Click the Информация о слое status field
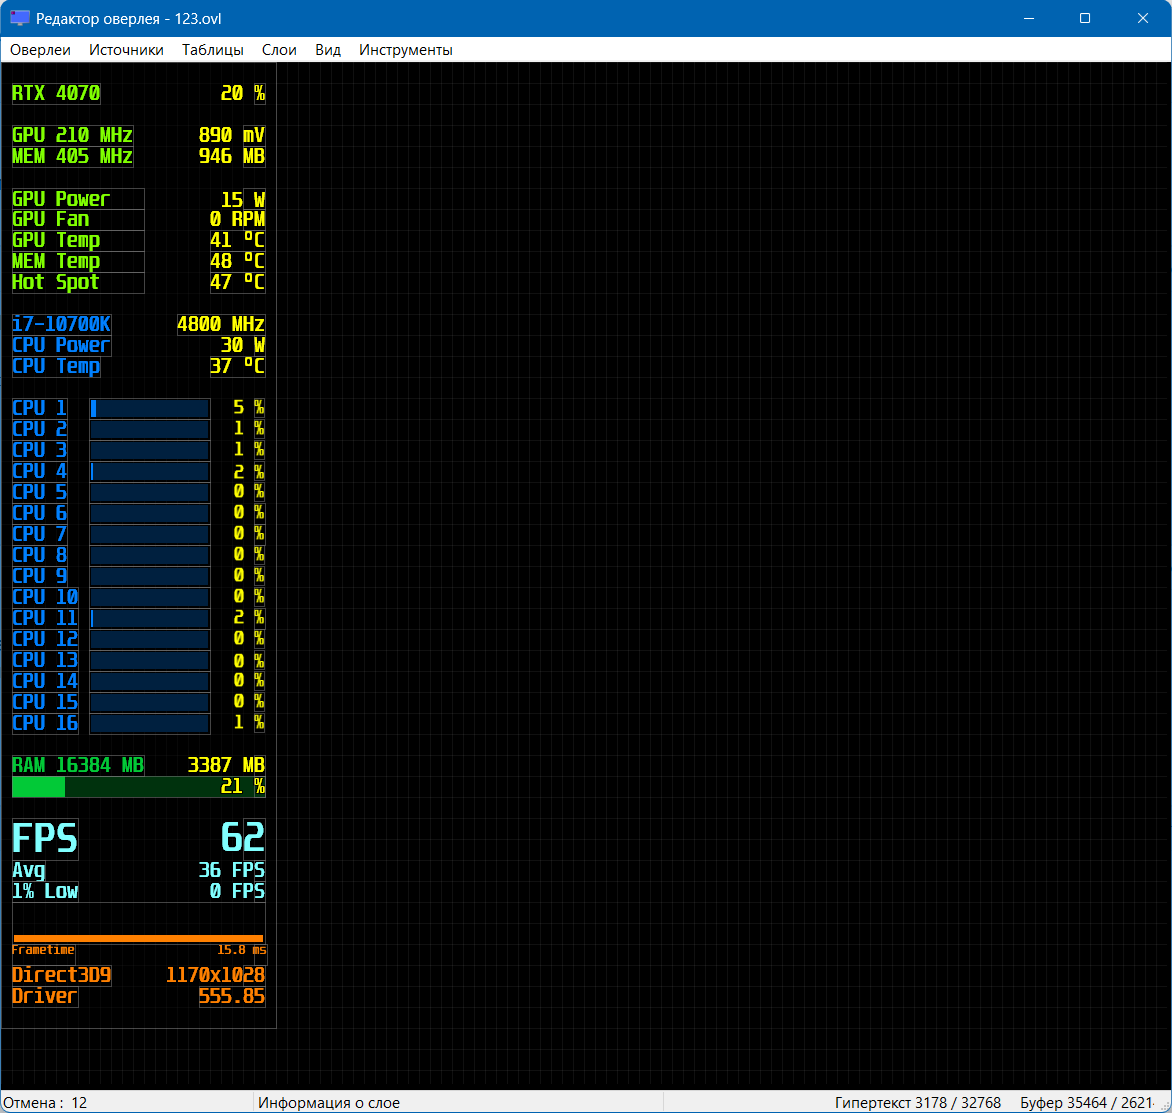 click(x=329, y=1103)
